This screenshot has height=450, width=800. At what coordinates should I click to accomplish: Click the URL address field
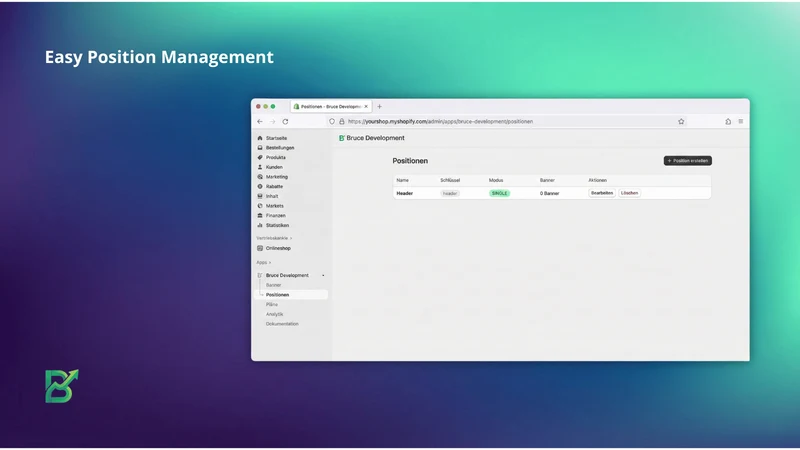[x=505, y=121]
